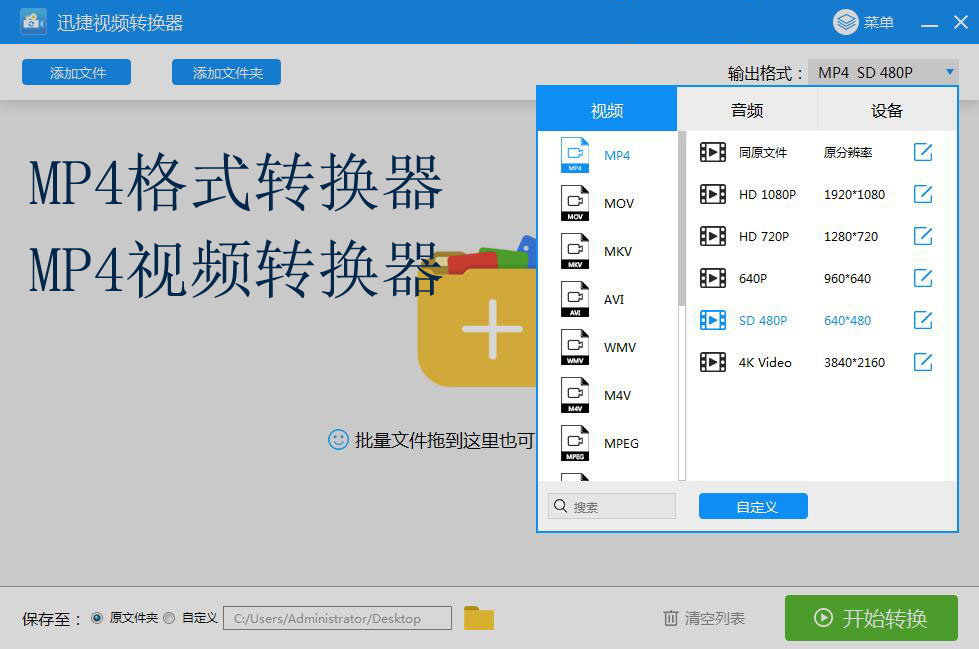Click the MP4 format file icon
The width and height of the screenshot is (979, 649).
point(574,155)
